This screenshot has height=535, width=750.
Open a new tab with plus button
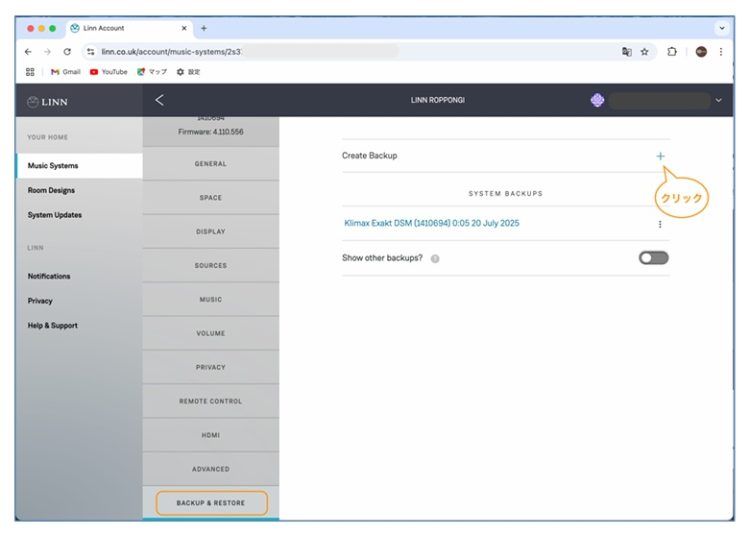point(204,28)
